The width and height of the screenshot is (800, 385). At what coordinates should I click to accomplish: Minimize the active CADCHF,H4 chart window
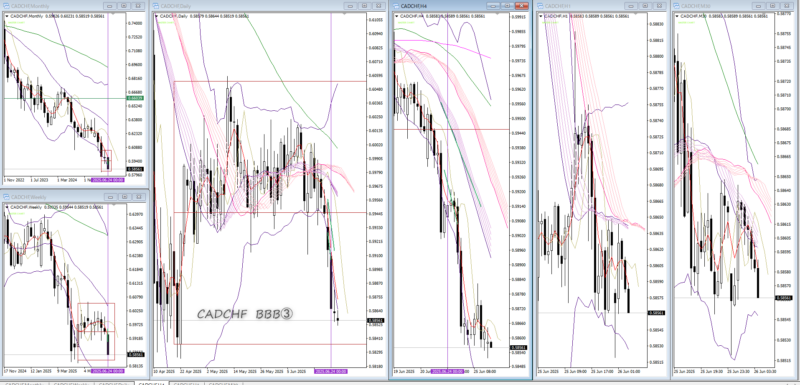493,6
